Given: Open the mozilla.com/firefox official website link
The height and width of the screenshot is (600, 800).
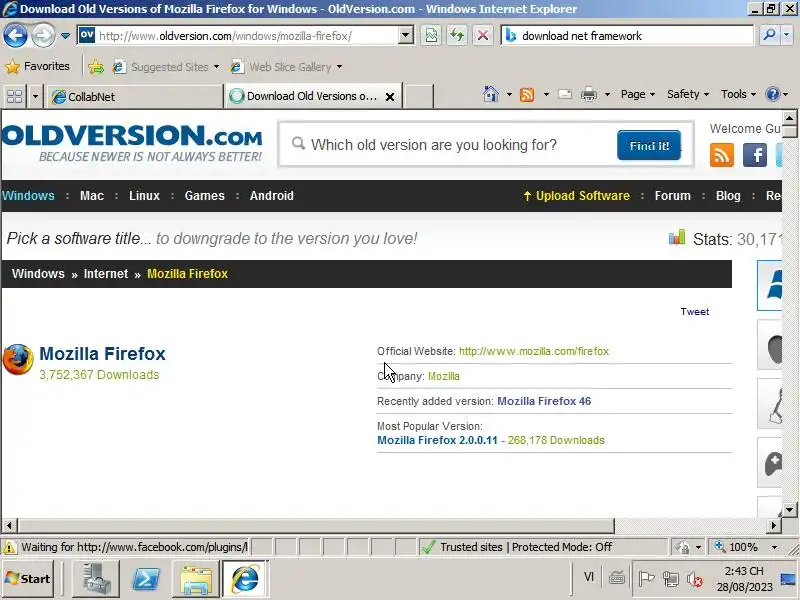Looking at the screenshot, I should coord(534,352).
